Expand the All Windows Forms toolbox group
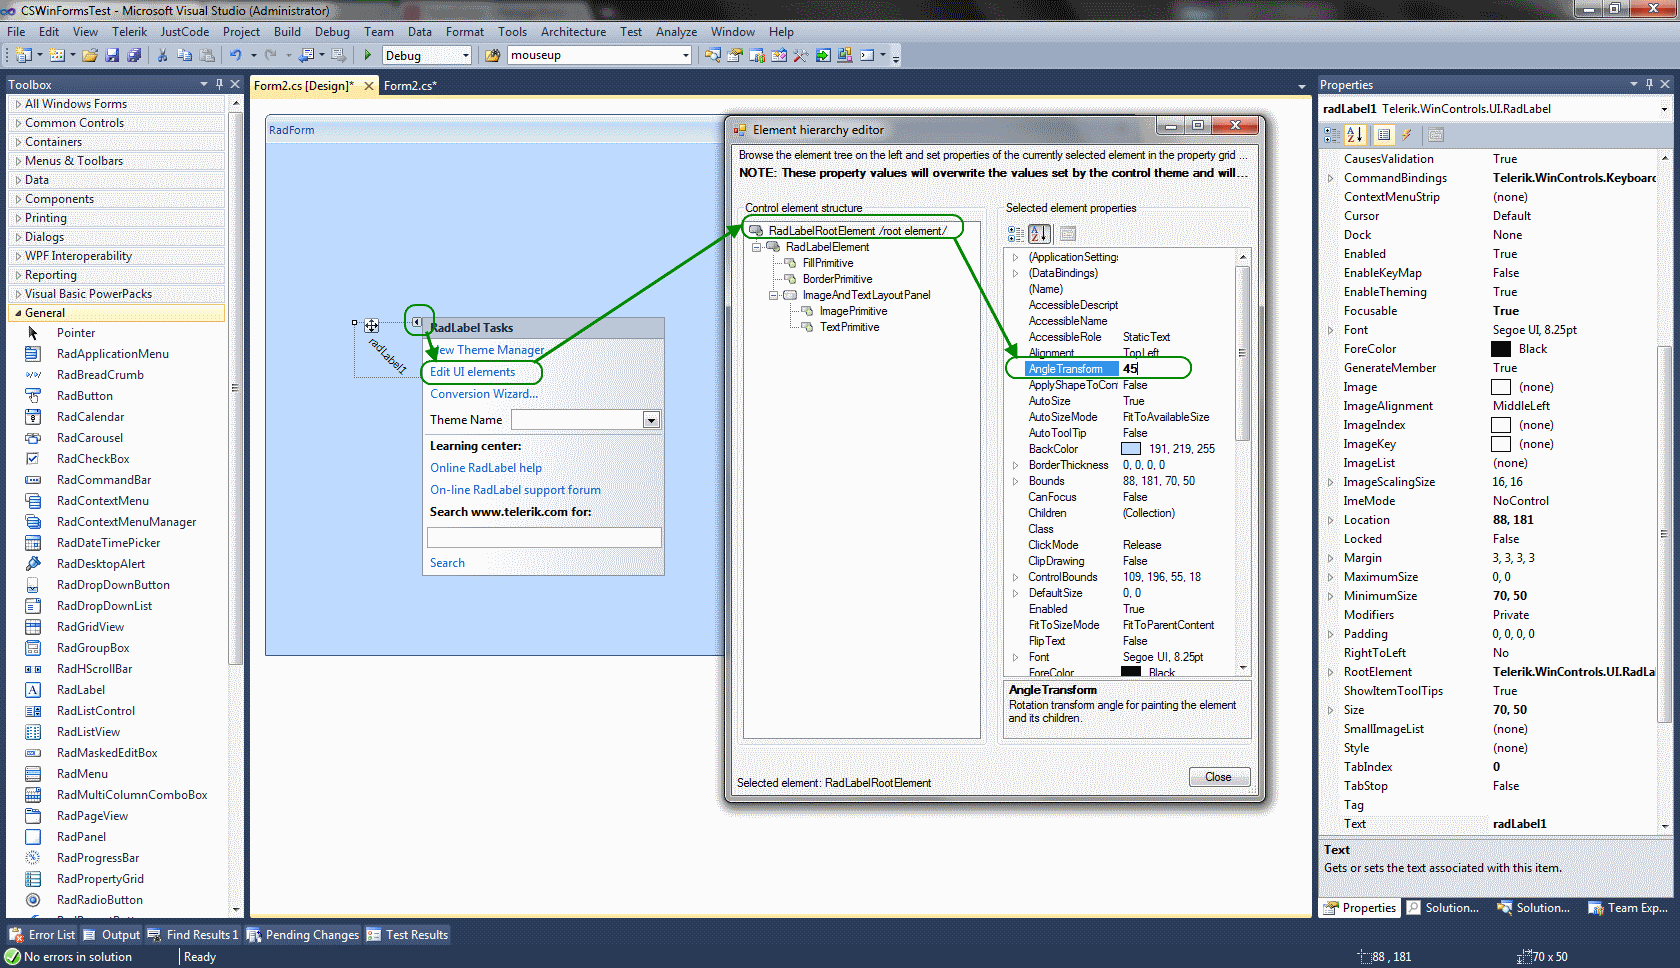The height and width of the screenshot is (968, 1680). 18,104
